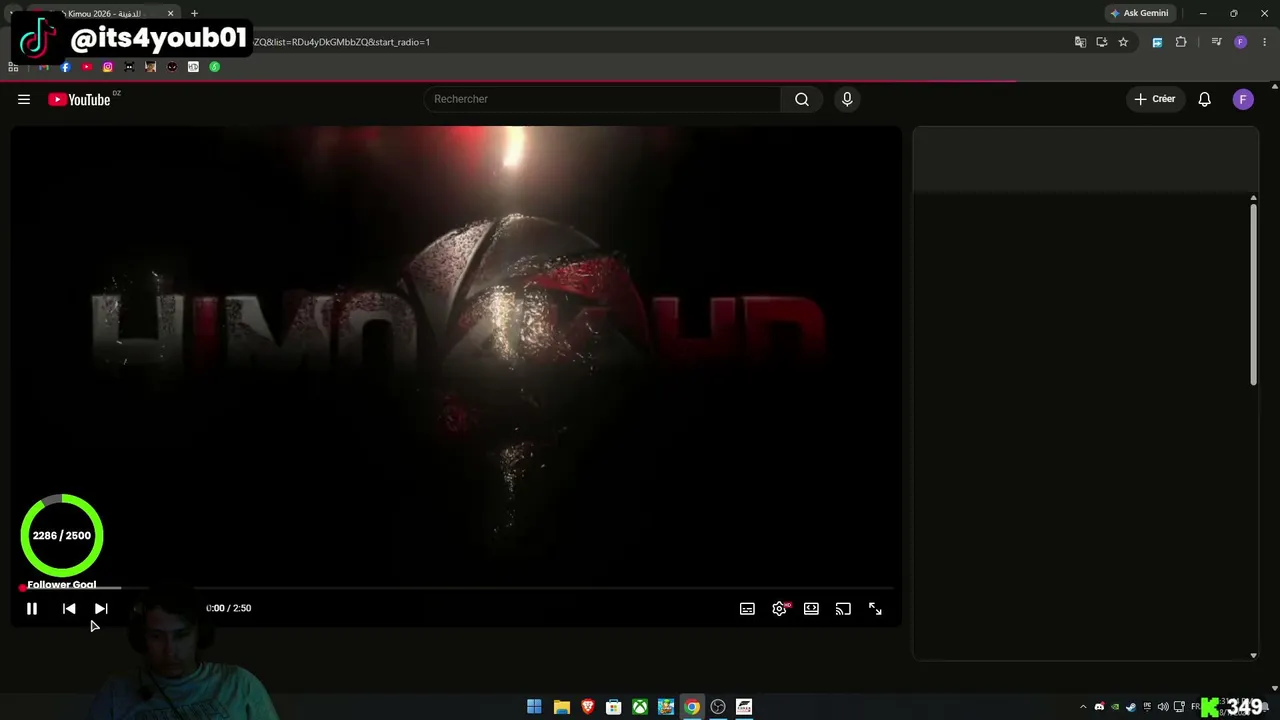Switch to Chrome in the taskbar
This screenshot has height=720, width=1280.
point(691,707)
